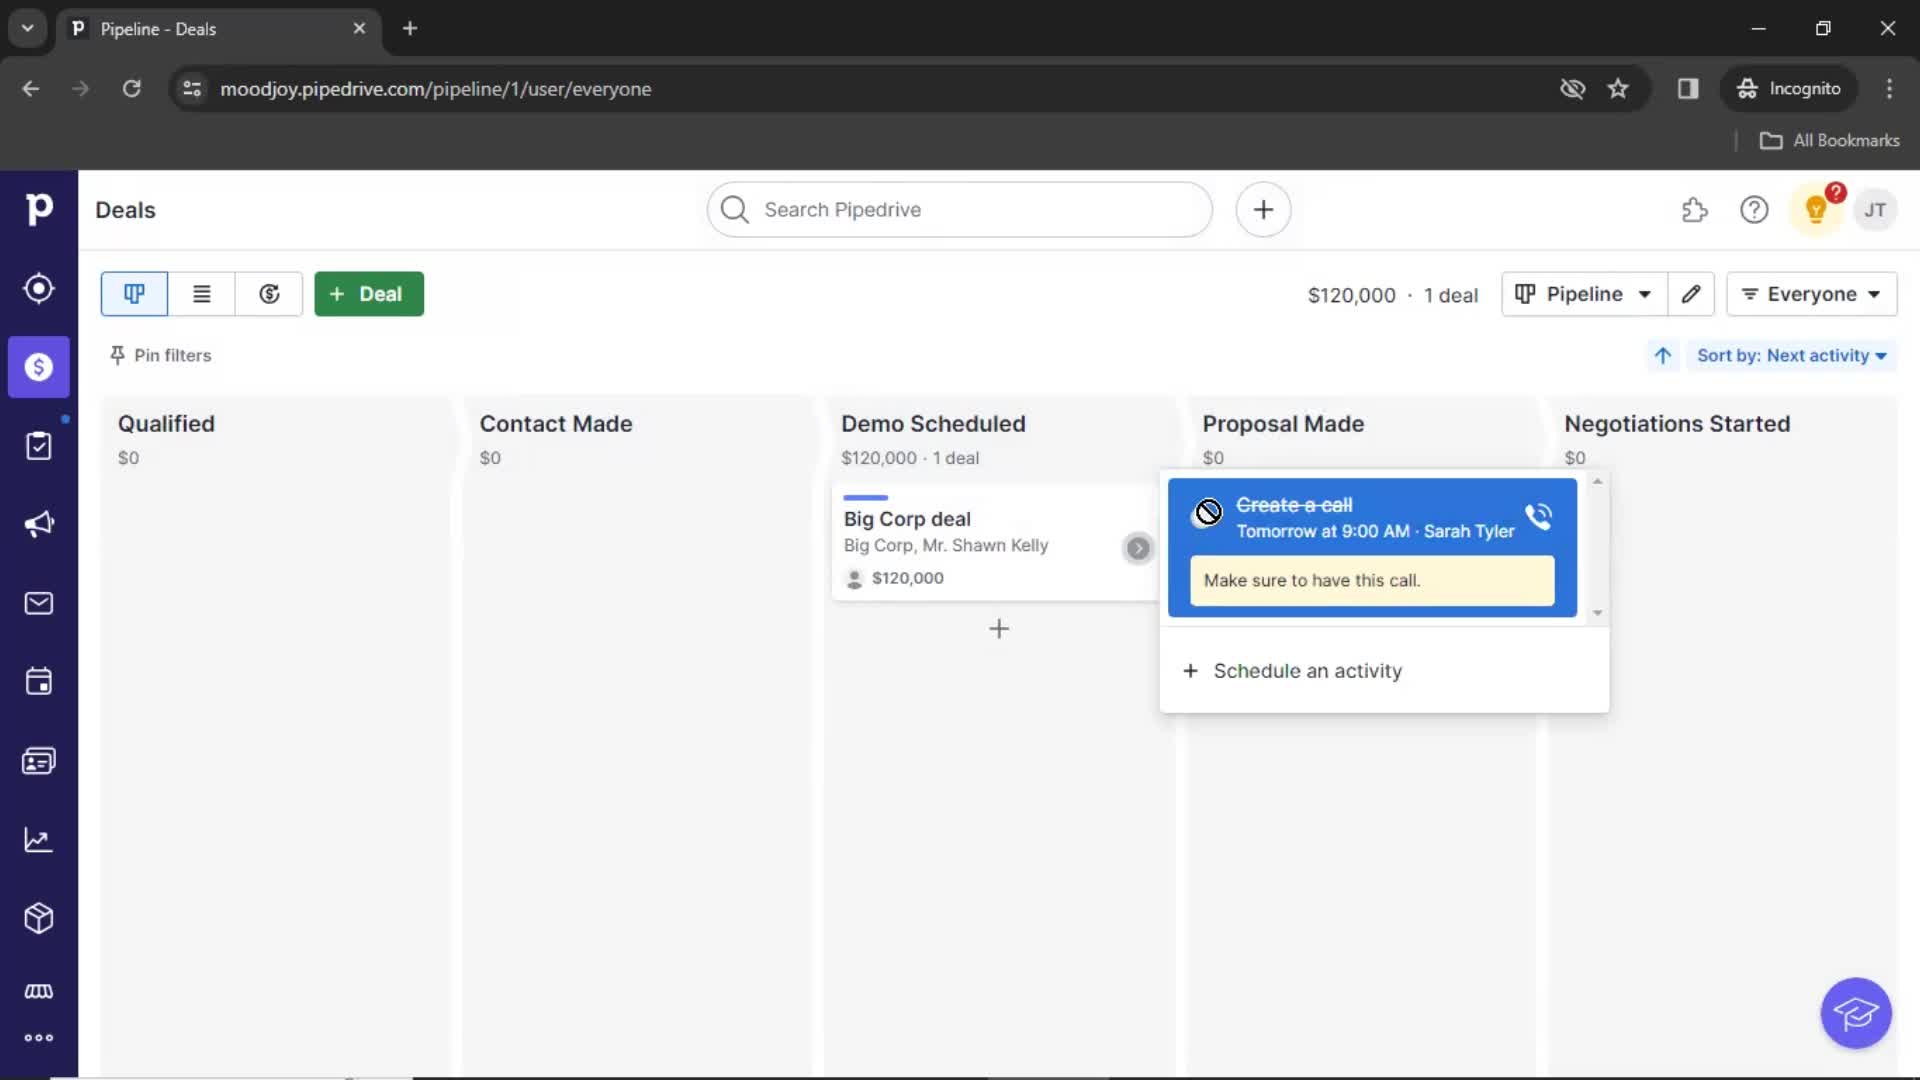Select the Deals dollar icon in sidebar
This screenshot has width=1920, height=1080.
click(39, 367)
